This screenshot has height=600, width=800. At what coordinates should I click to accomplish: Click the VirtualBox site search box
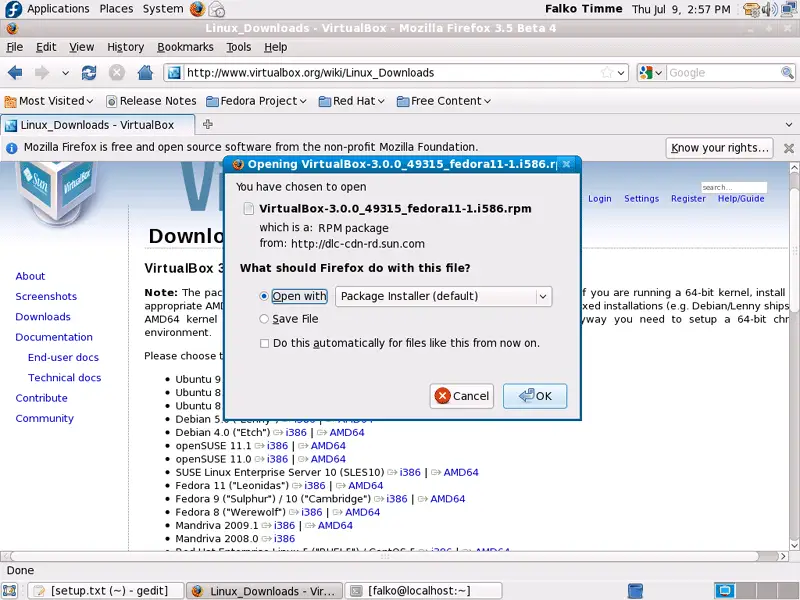click(x=734, y=187)
